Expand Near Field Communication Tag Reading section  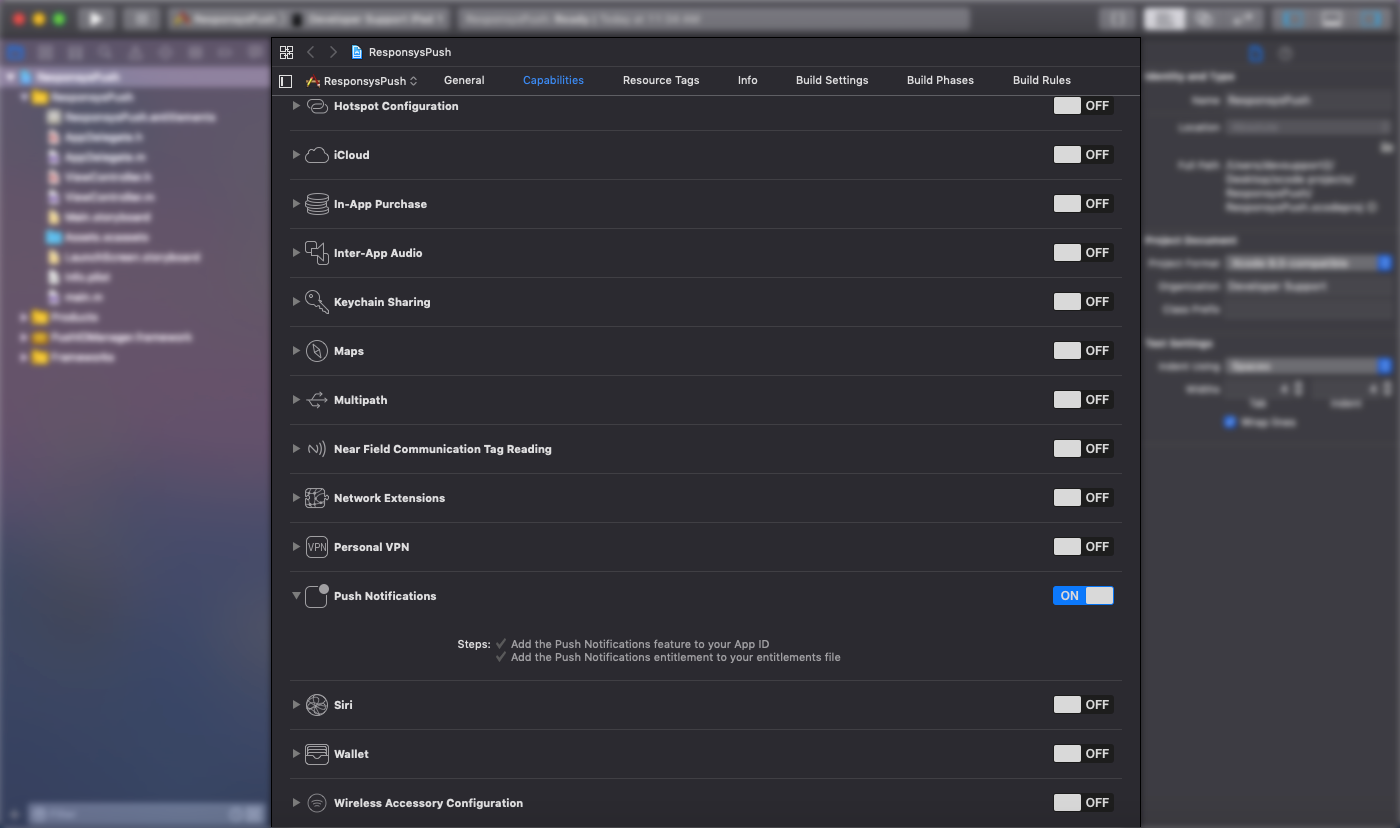[296, 449]
